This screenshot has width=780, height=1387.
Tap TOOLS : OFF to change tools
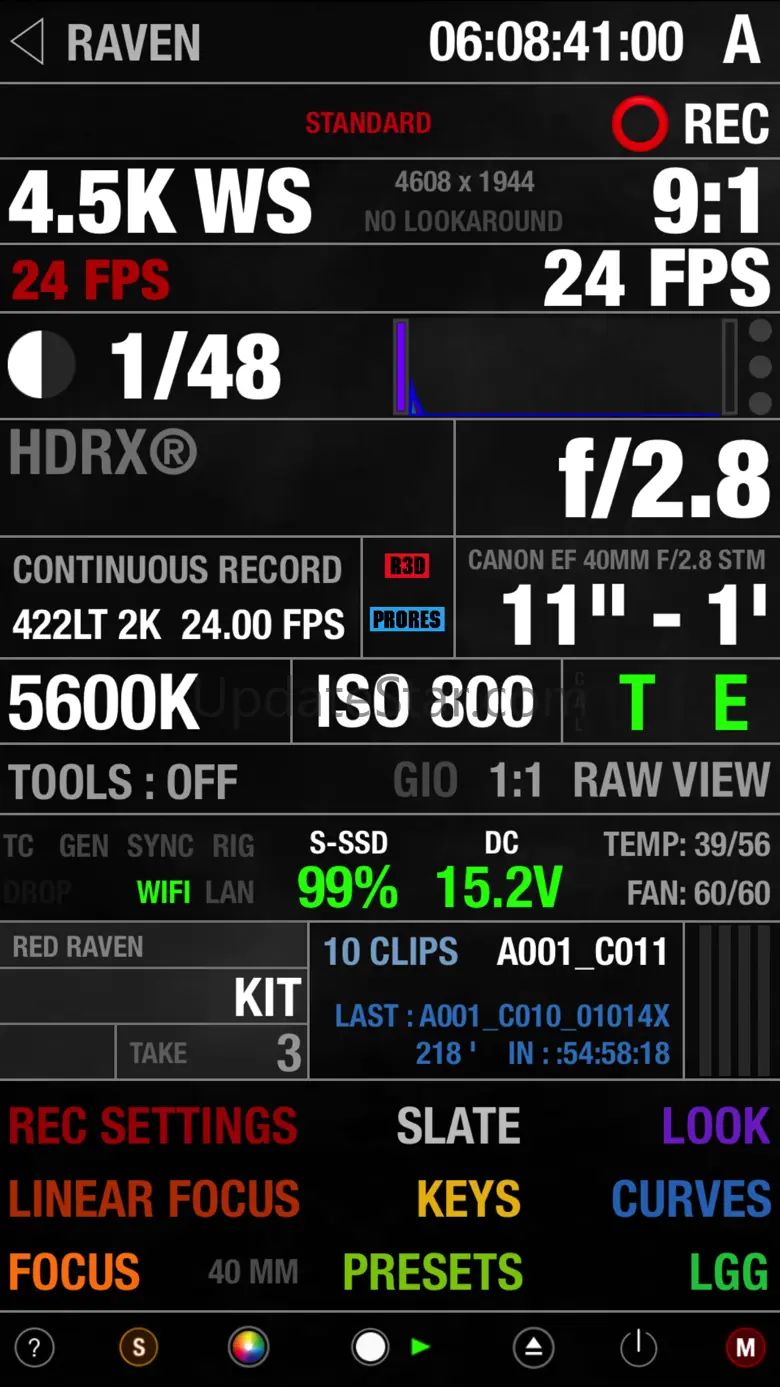(123, 782)
